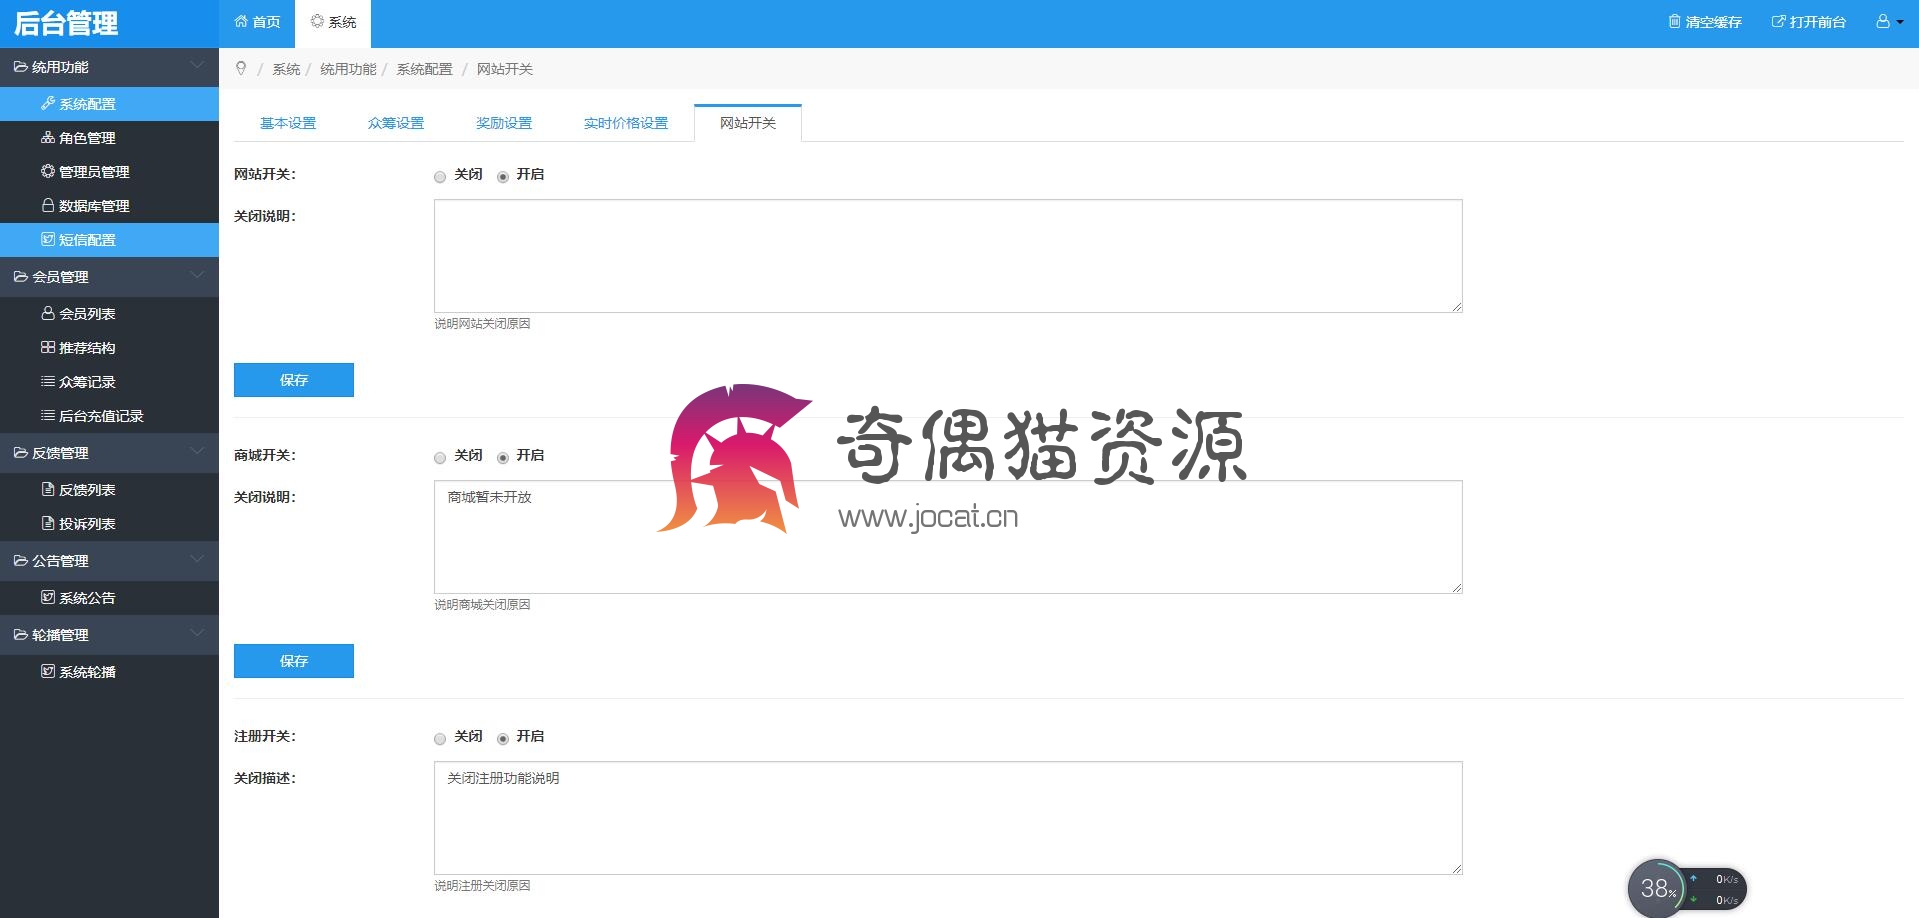The height and width of the screenshot is (918, 1919).
Task: Click the folder icon next to 会员管理
Action: 20,277
